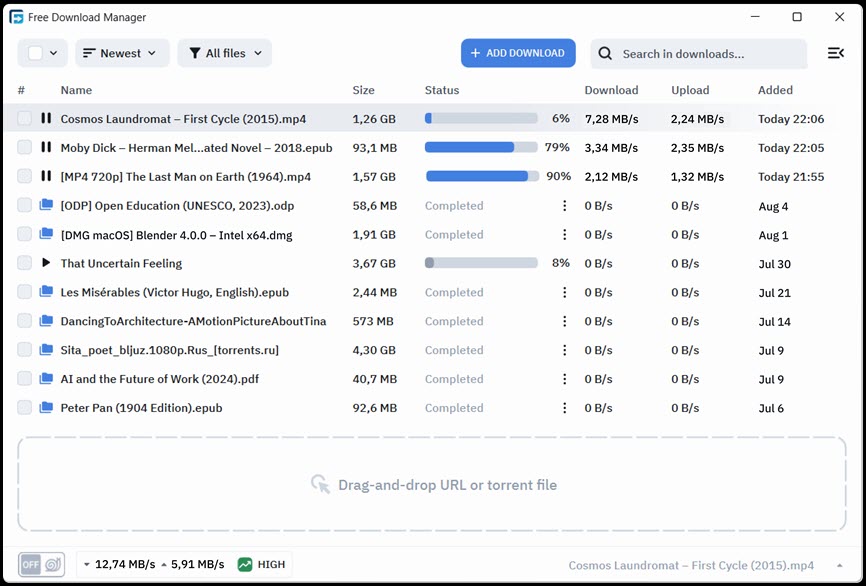Screen dimensions: 866x586
Task: Select That Uncertain Feeling checkbox
Action: (x=24, y=263)
